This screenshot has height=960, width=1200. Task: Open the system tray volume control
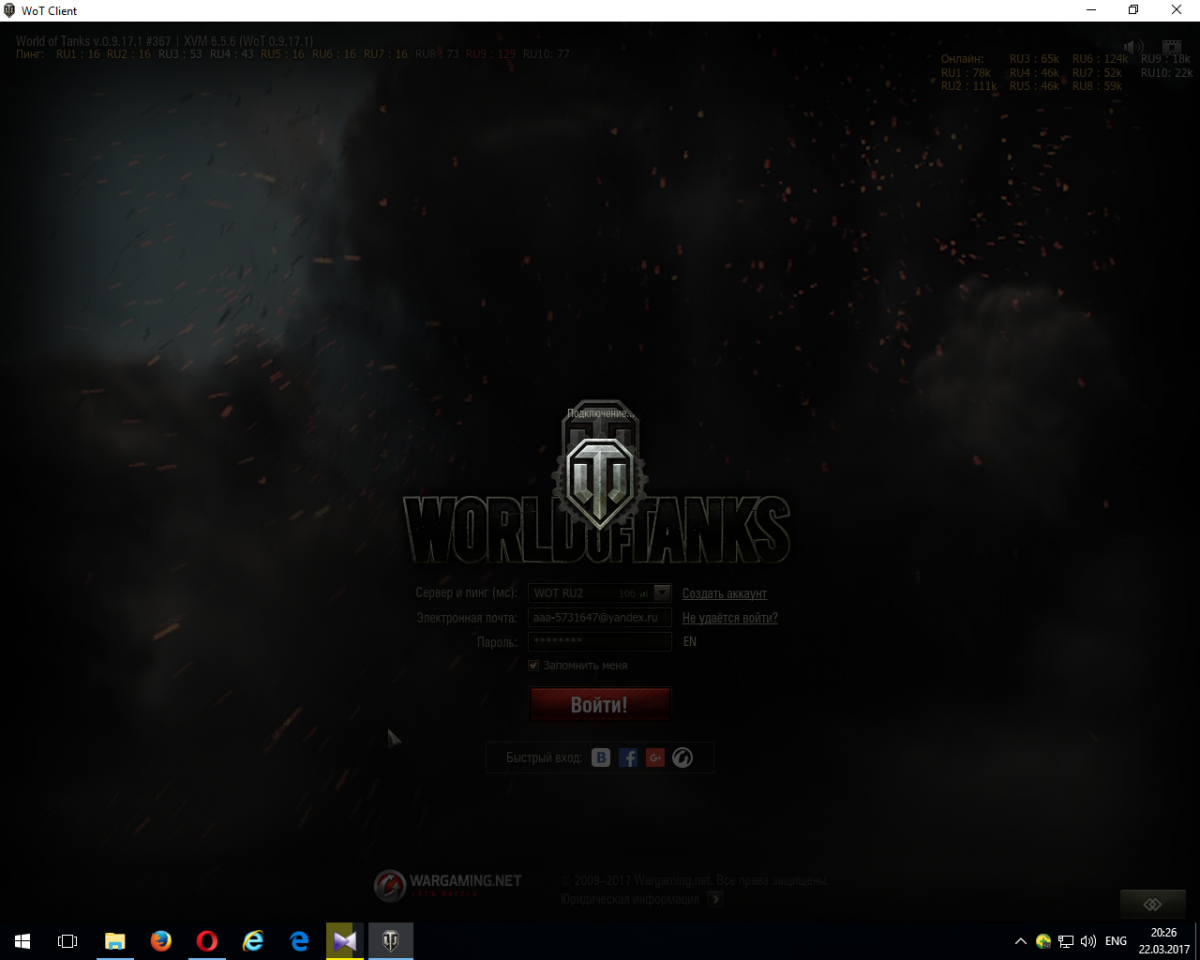click(x=1088, y=941)
